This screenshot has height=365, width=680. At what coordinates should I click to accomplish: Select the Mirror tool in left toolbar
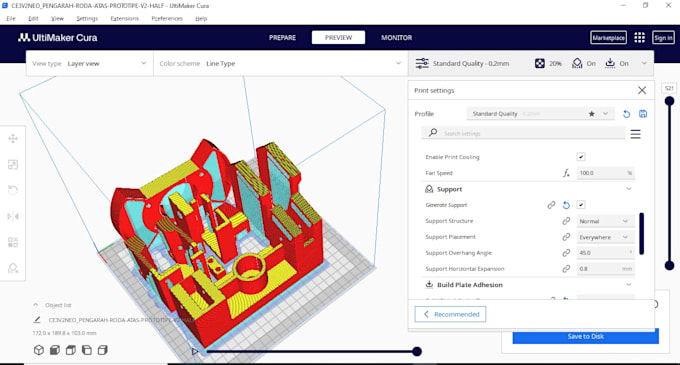13,216
